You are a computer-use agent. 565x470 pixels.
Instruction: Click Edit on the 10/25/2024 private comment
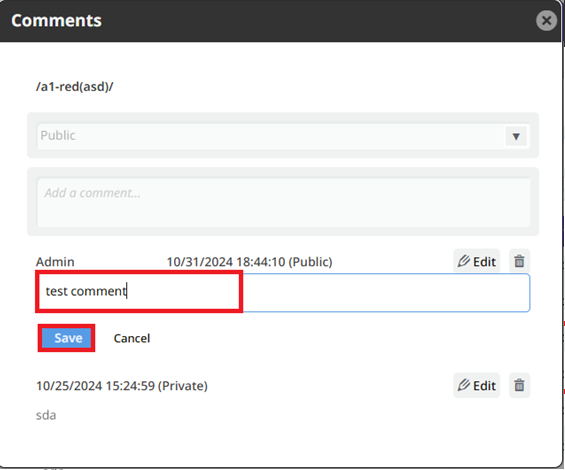(x=476, y=385)
